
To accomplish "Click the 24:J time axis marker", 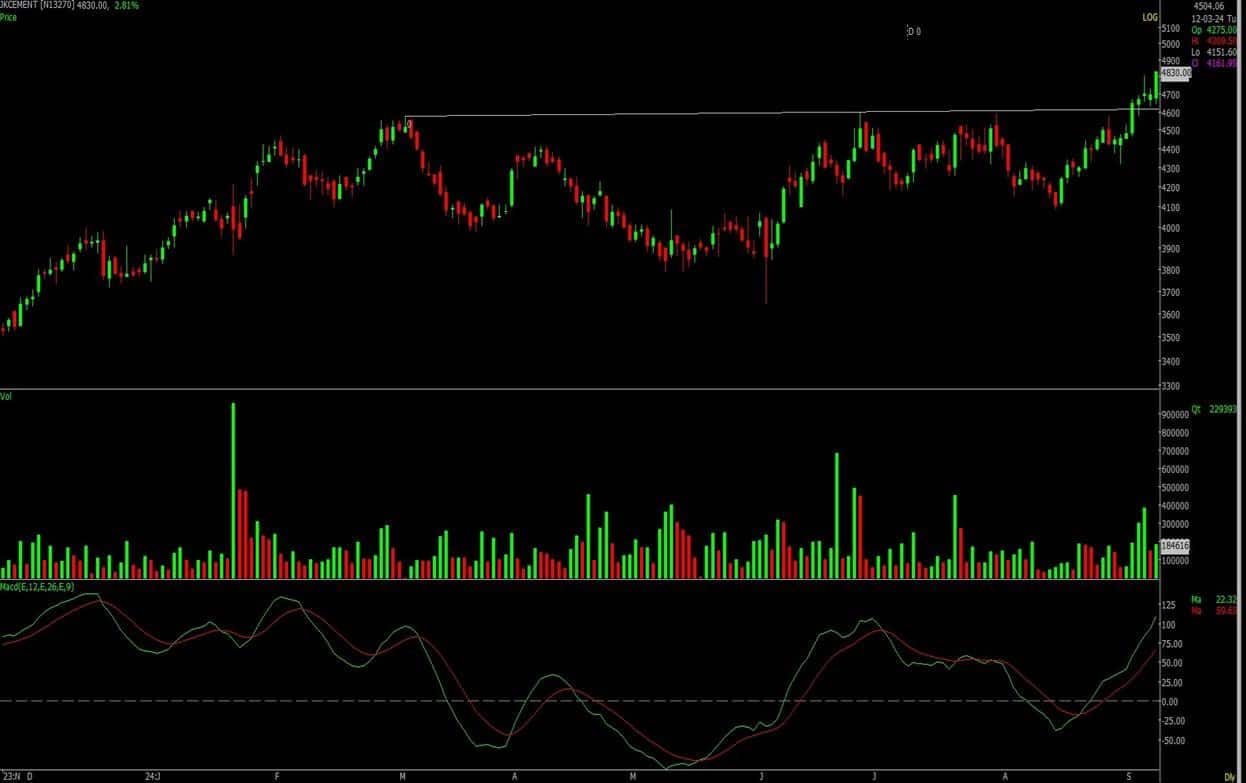I will click(152, 776).
